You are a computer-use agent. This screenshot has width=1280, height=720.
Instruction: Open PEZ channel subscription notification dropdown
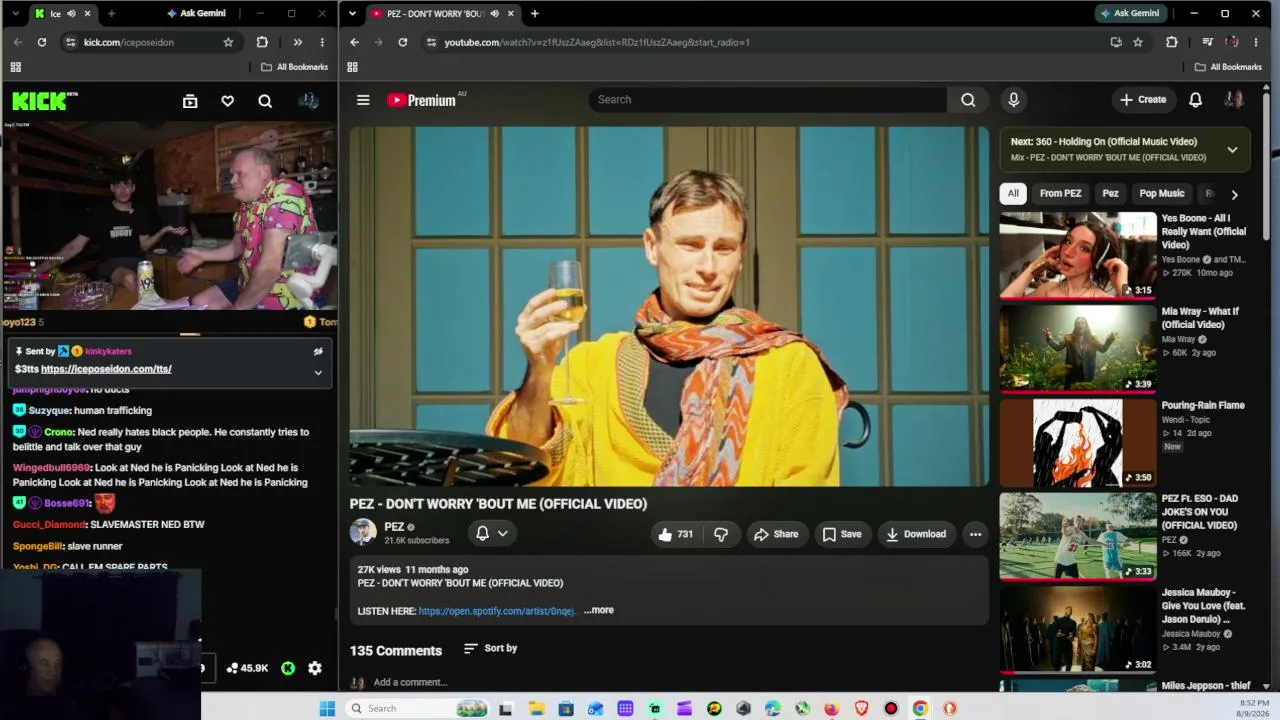492,534
